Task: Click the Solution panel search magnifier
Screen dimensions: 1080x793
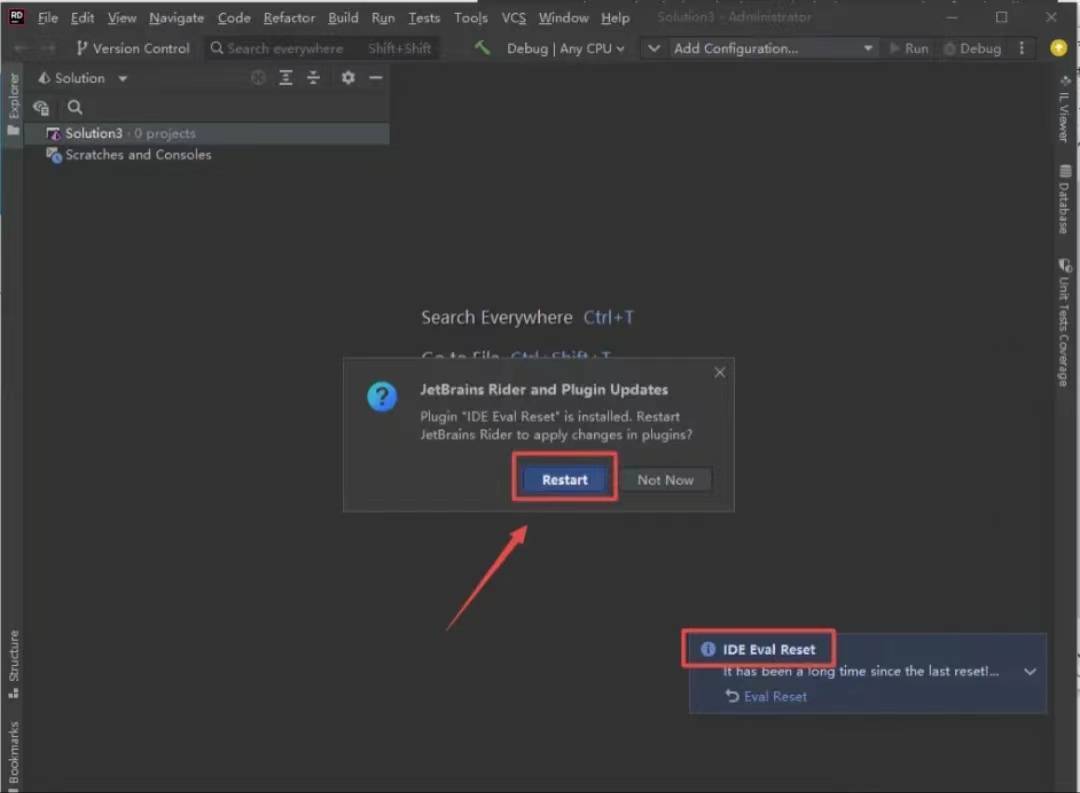Action: (x=75, y=107)
